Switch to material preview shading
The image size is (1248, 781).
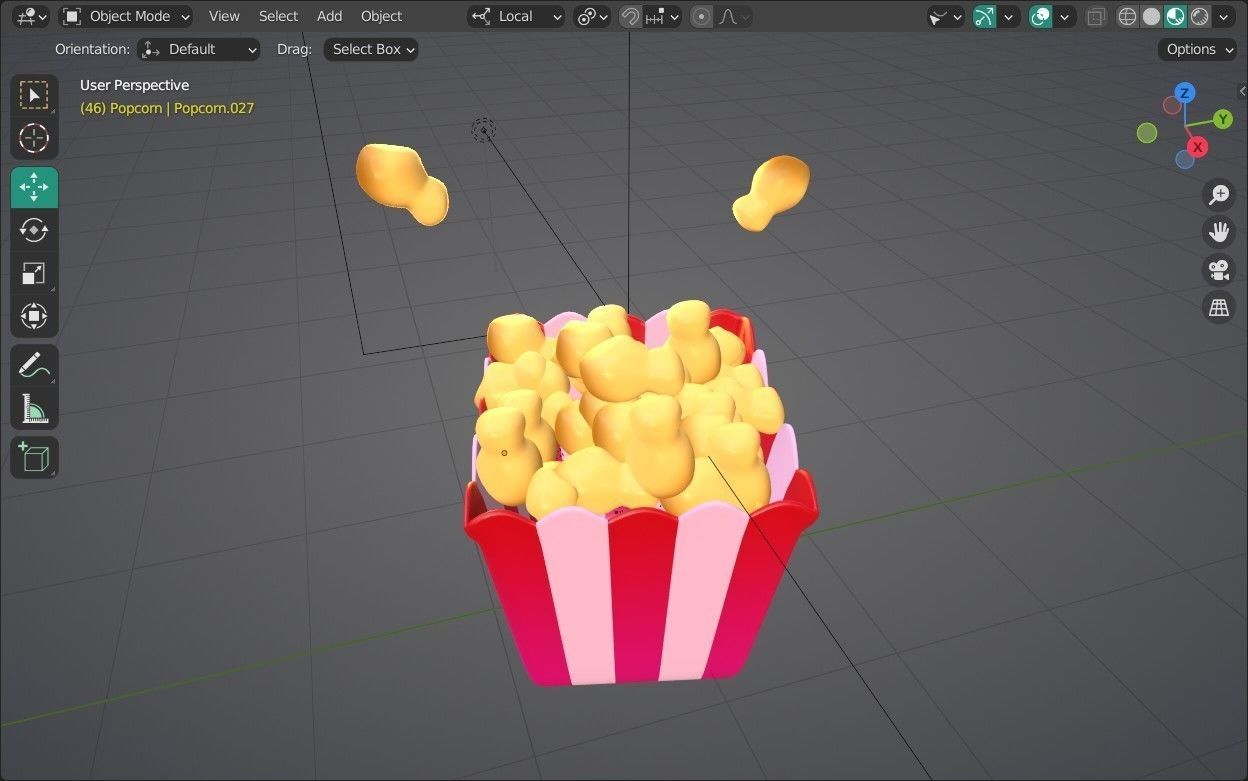point(1176,16)
